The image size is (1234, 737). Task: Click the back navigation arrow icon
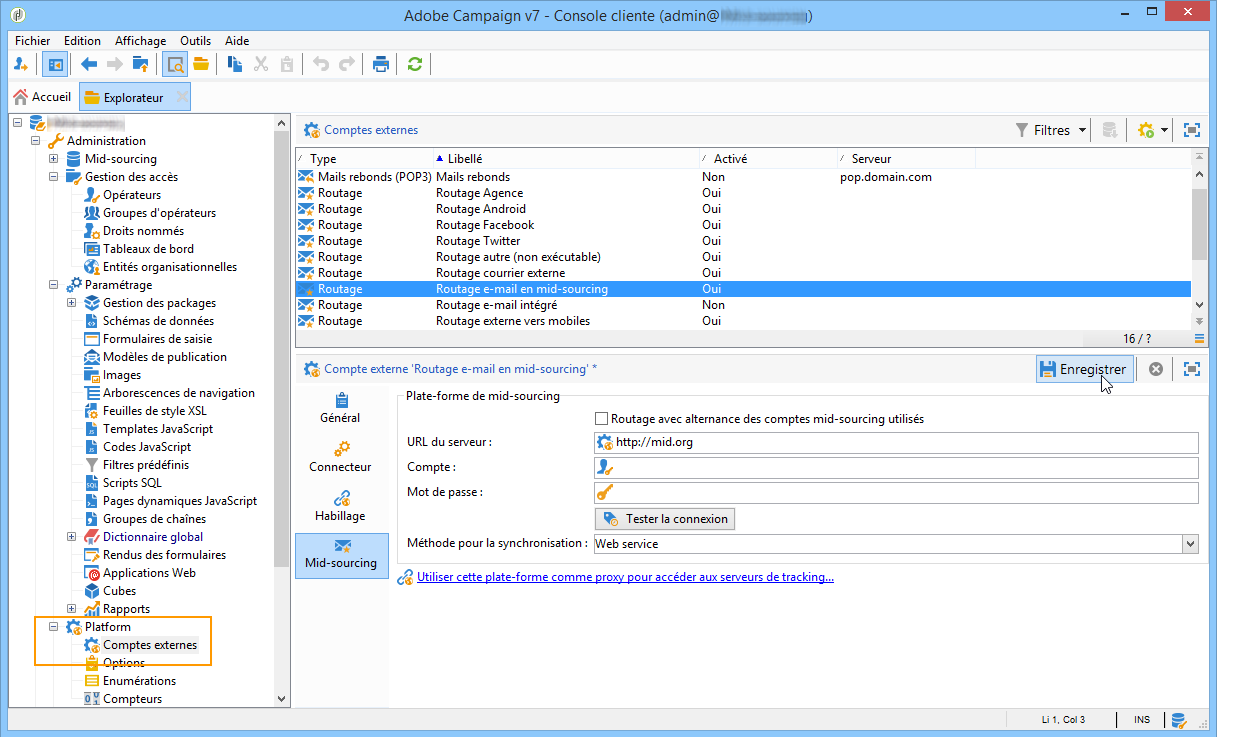click(89, 64)
